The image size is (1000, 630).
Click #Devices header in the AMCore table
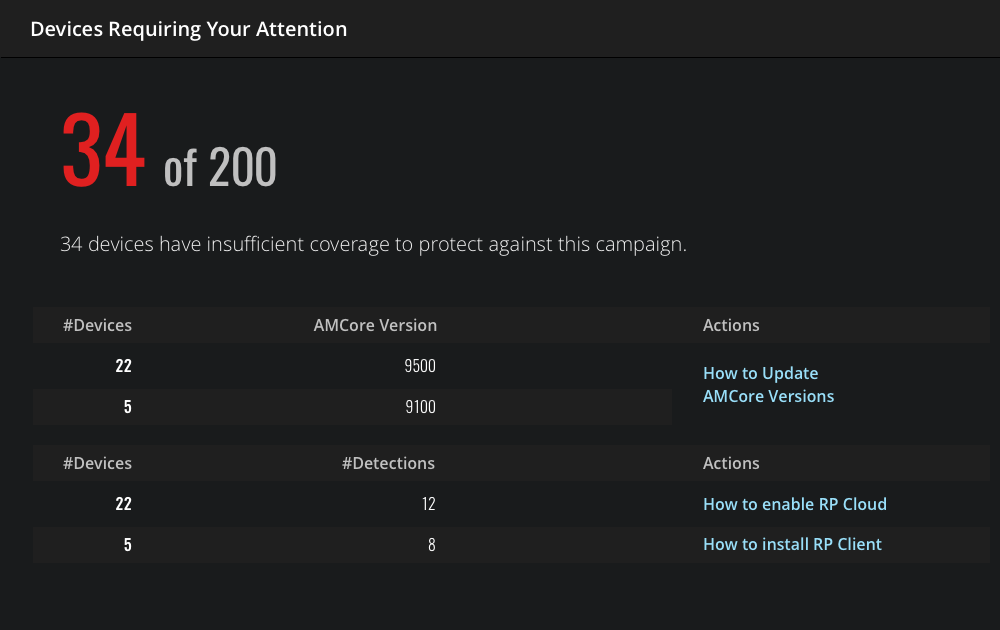click(97, 325)
